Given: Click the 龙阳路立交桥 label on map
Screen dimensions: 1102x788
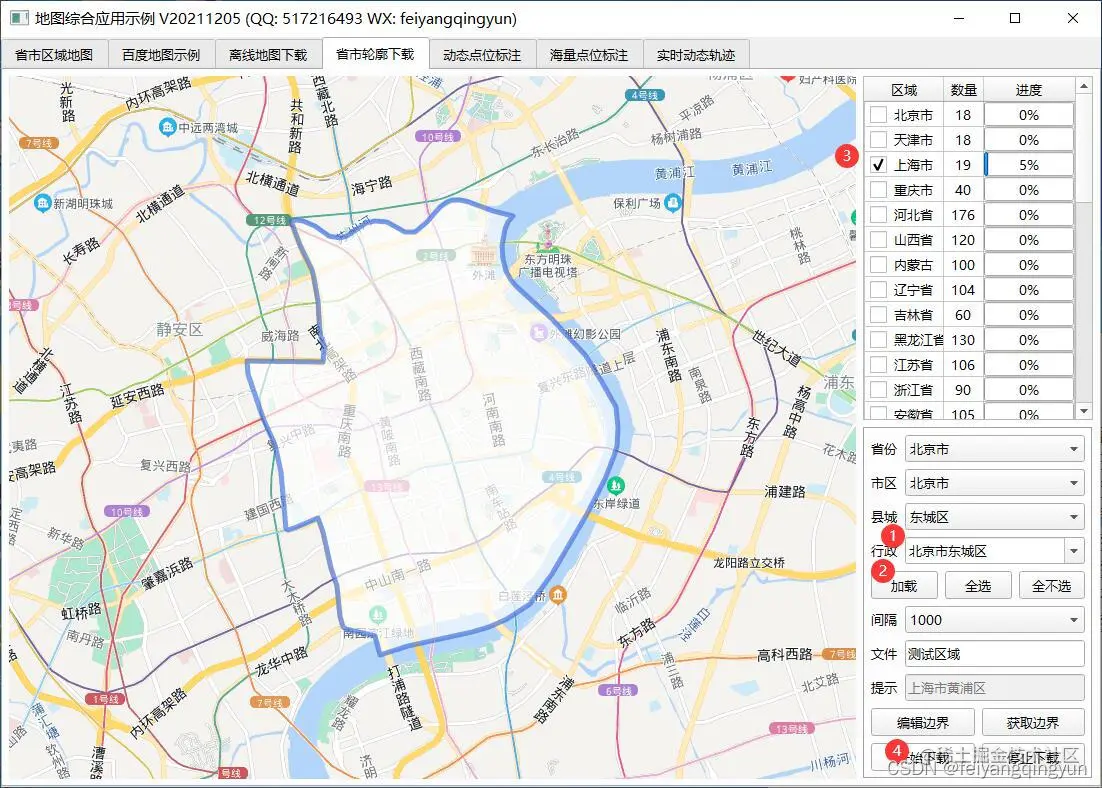Looking at the screenshot, I should [x=749, y=562].
